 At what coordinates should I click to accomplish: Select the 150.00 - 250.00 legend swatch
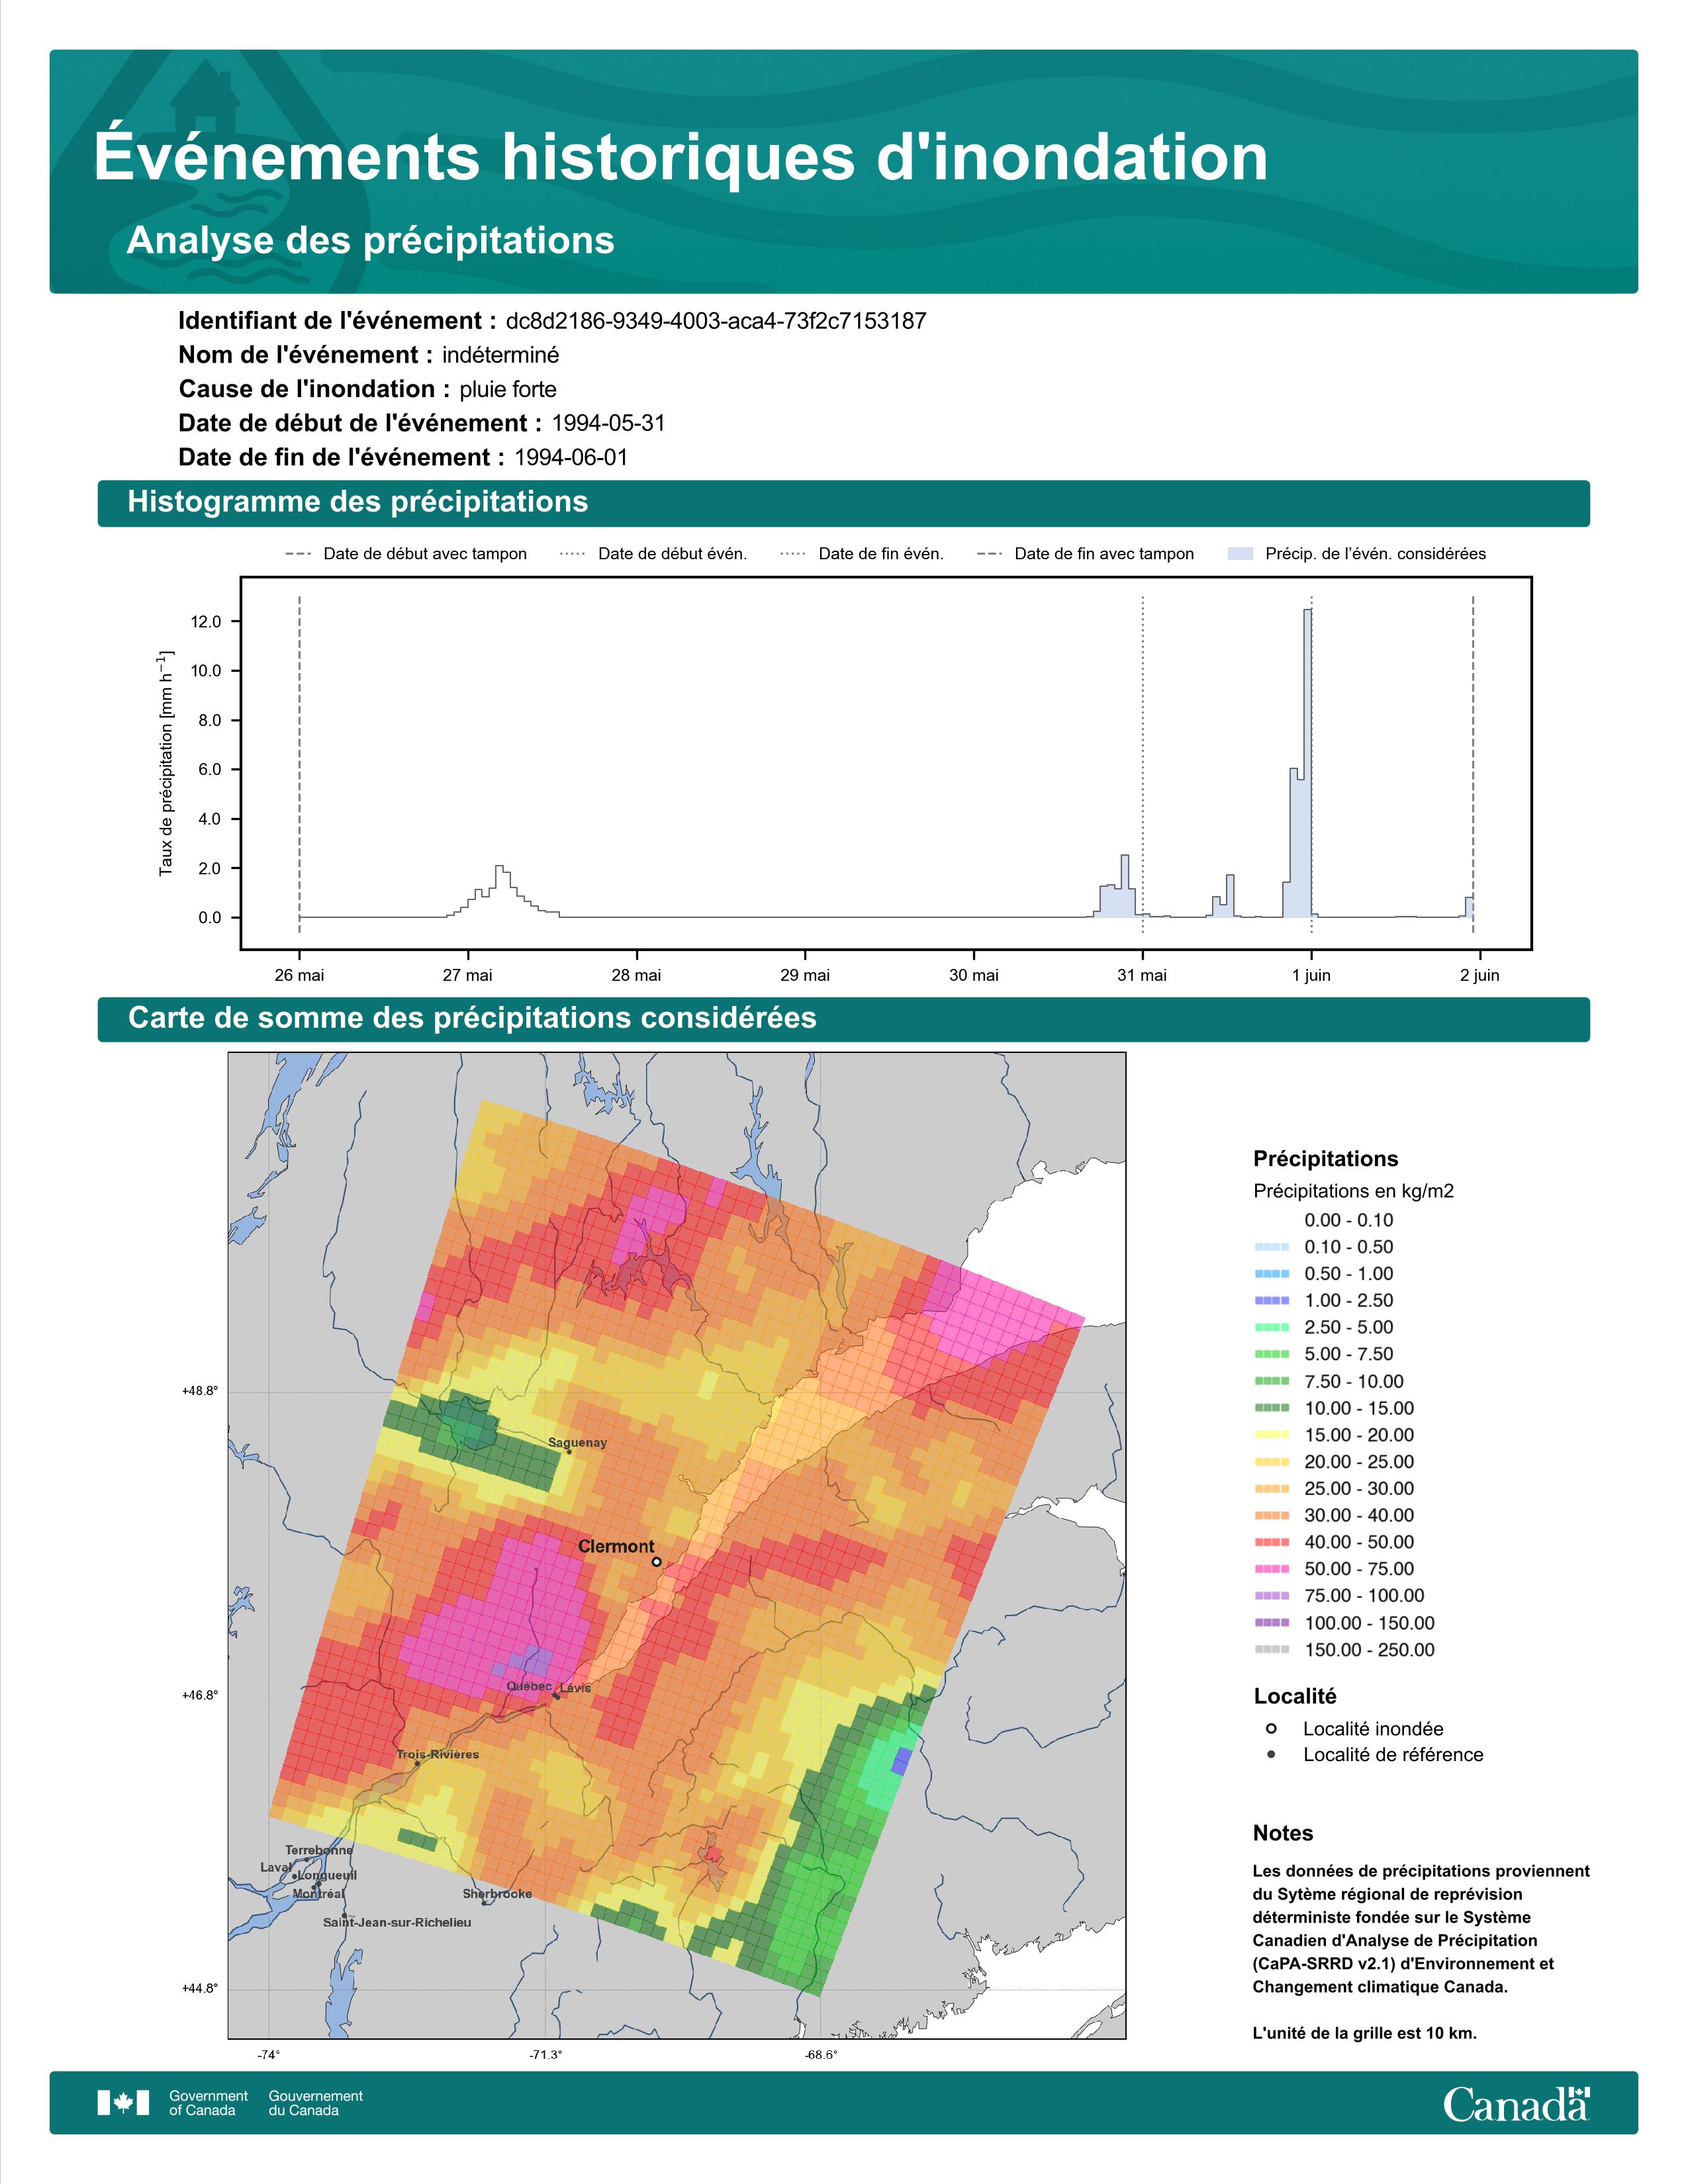[1271, 1651]
